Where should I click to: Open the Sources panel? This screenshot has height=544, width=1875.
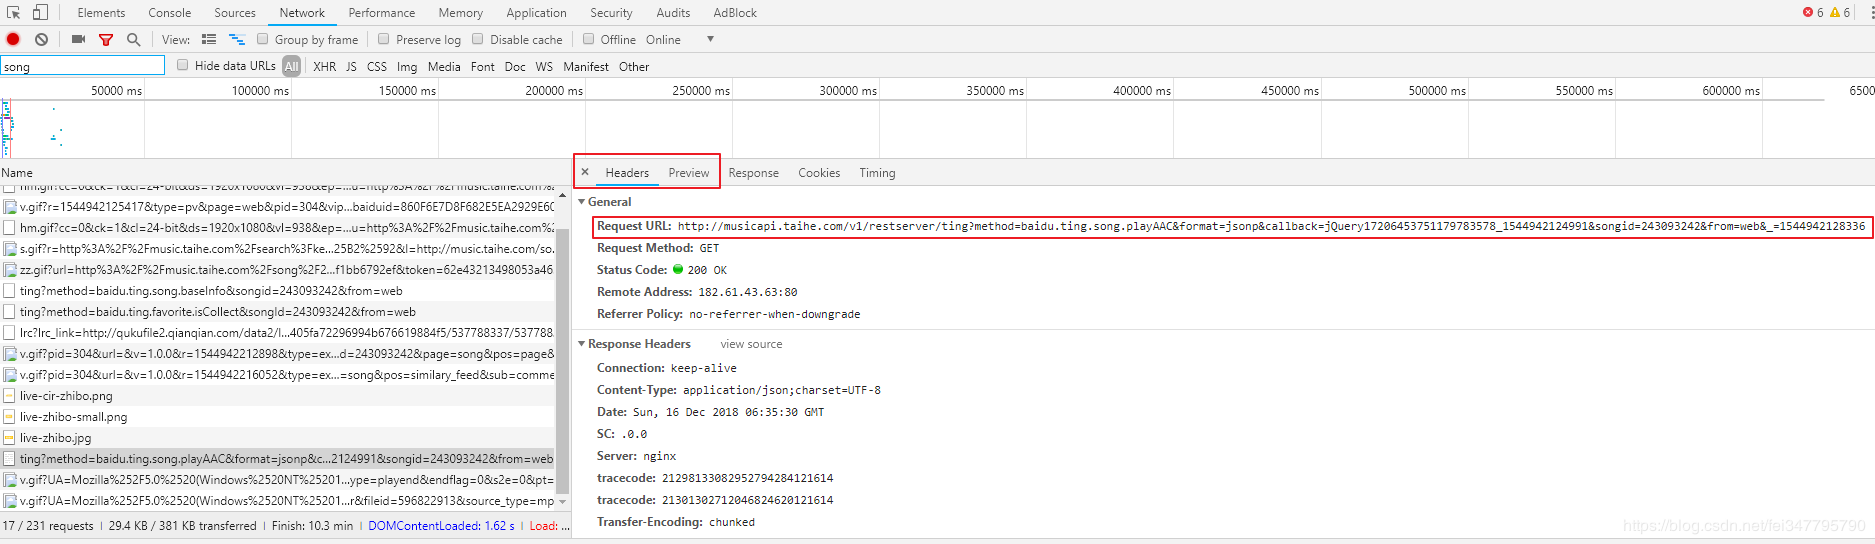click(x=235, y=12)
